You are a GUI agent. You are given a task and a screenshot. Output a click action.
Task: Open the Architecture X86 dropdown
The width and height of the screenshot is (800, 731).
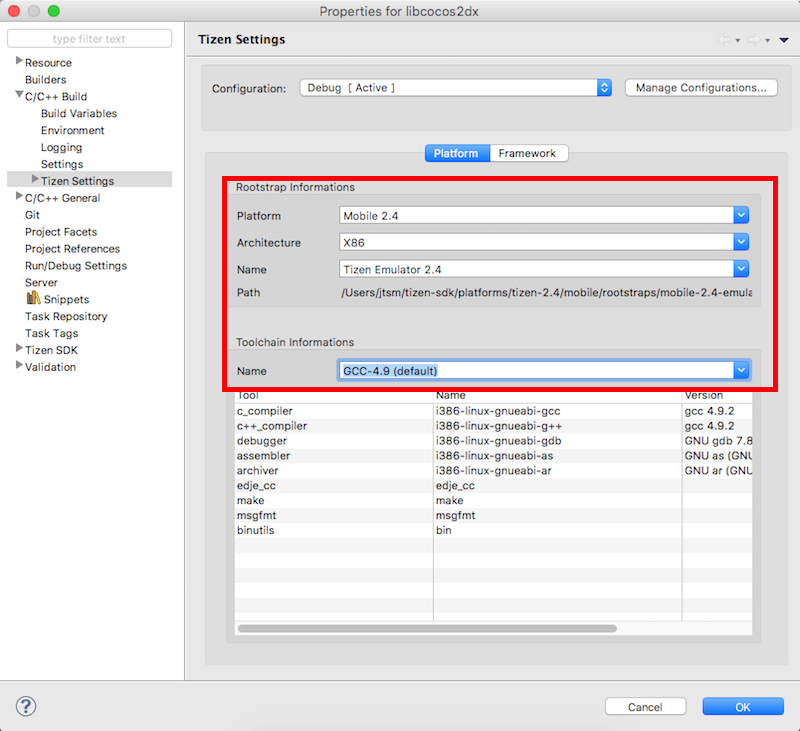(544, 242)
